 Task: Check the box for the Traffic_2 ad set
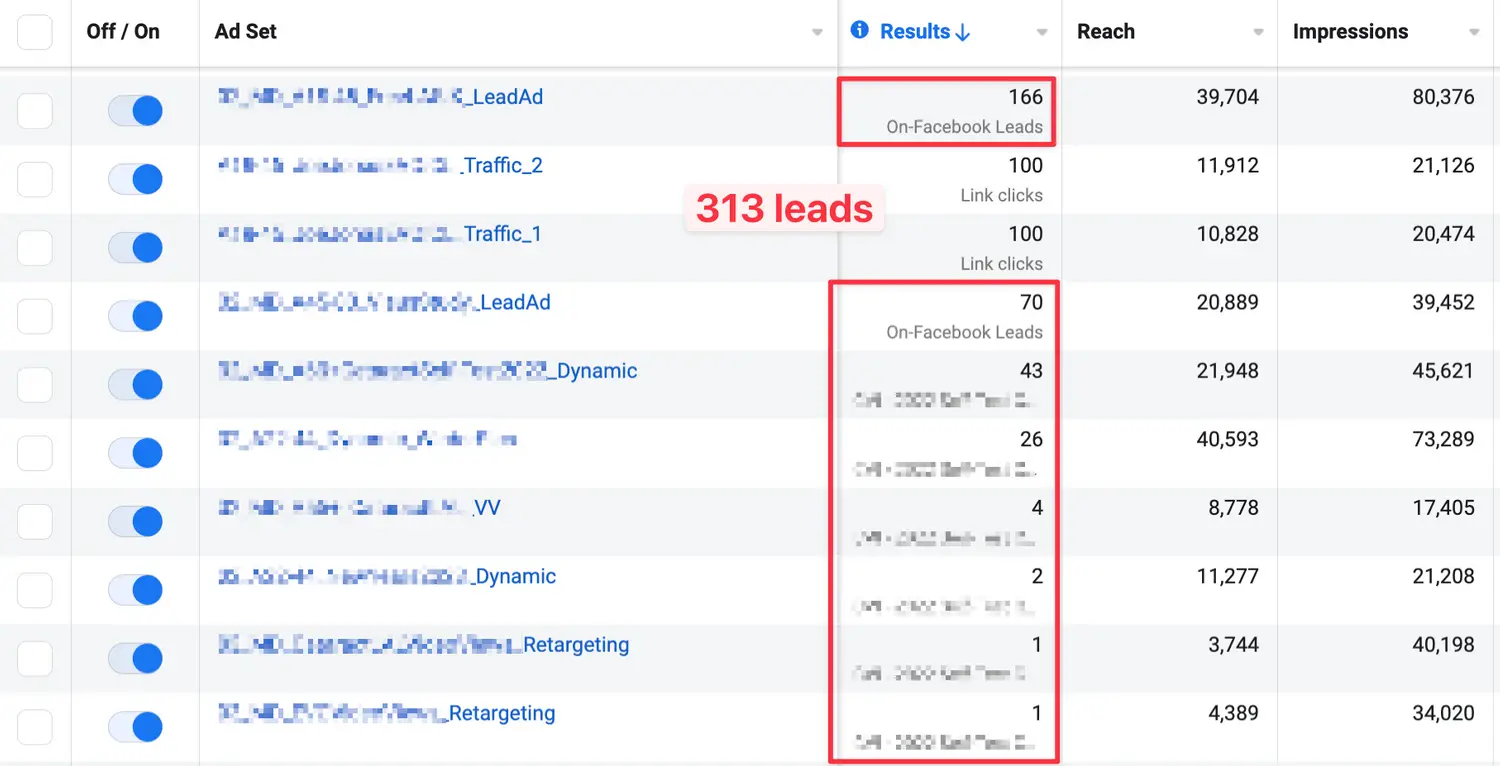click(35, 179)
